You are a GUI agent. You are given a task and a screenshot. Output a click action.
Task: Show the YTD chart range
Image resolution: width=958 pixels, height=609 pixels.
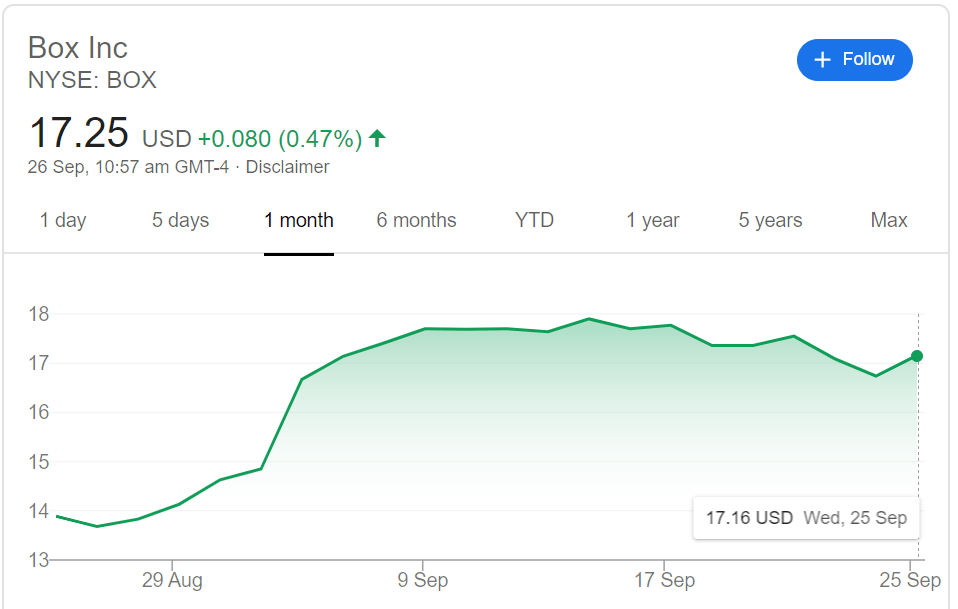coord(534,220)
